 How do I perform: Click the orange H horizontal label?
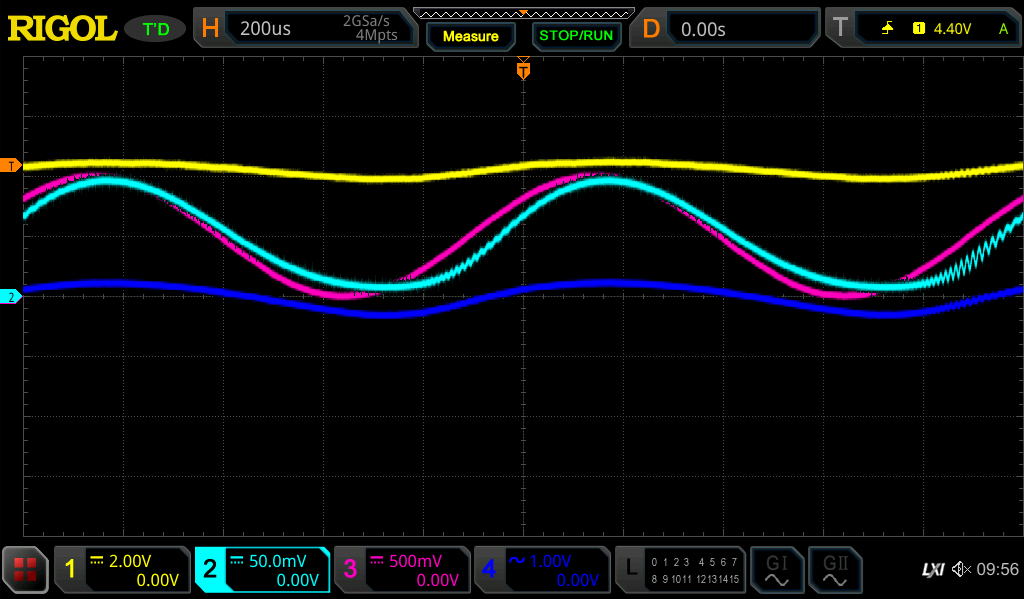(x=210, y=28)
